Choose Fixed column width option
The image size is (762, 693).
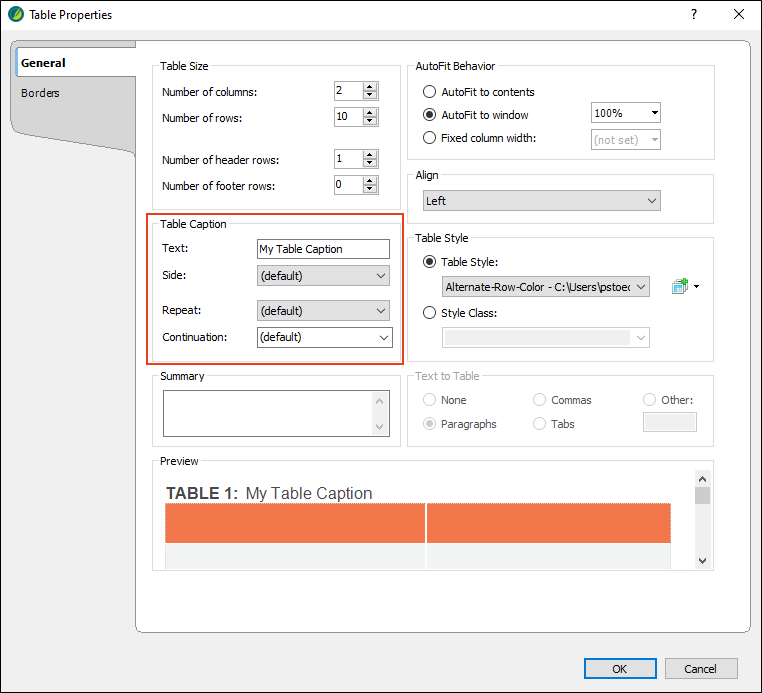[x=429, y=138]
